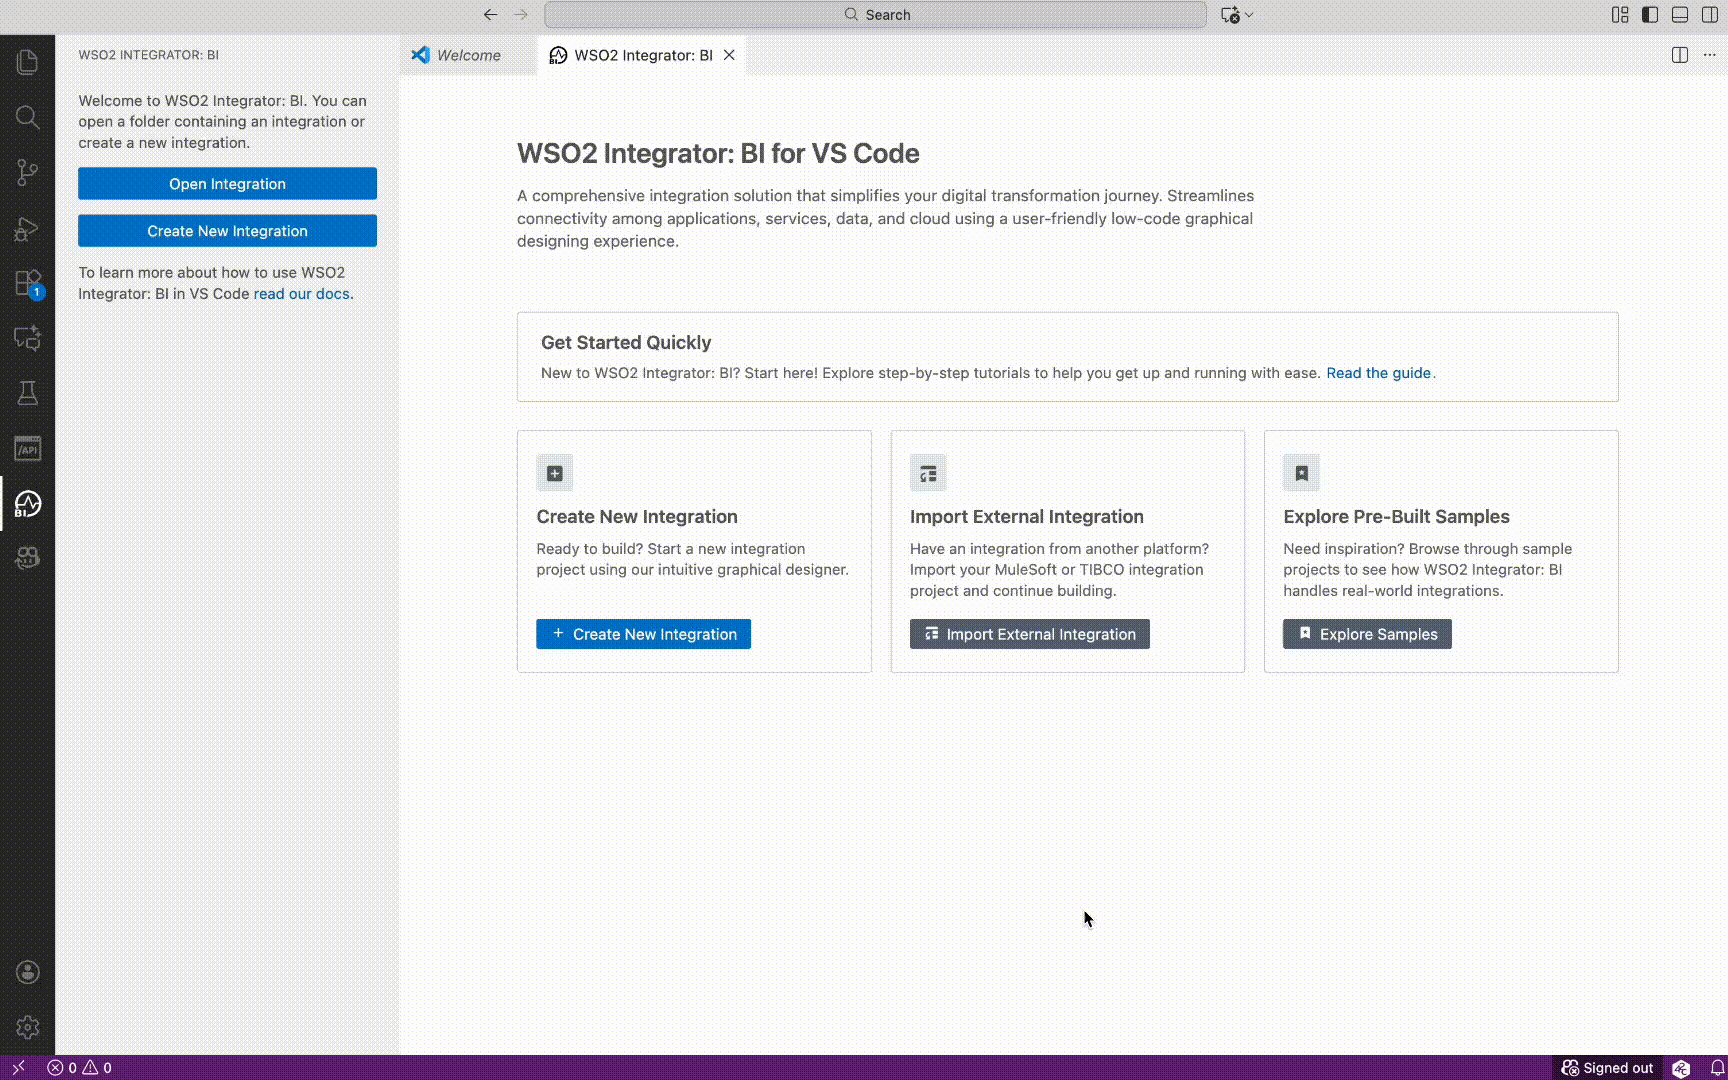
Task: Toggle the Primary Side Bar visibility
Action: pos(1649,15)
